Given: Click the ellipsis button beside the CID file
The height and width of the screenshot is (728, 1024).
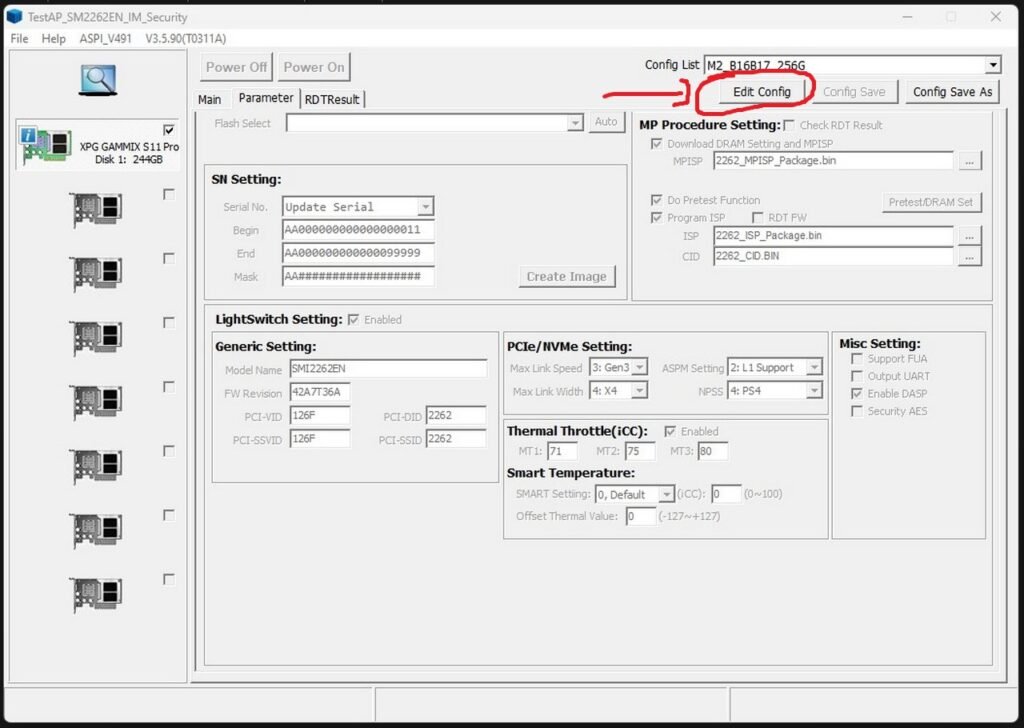Looking at the screenshot, I should 969,257.
